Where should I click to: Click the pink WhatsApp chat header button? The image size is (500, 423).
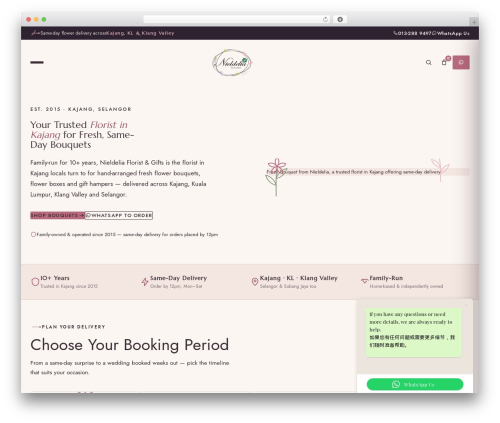(461, 62)
